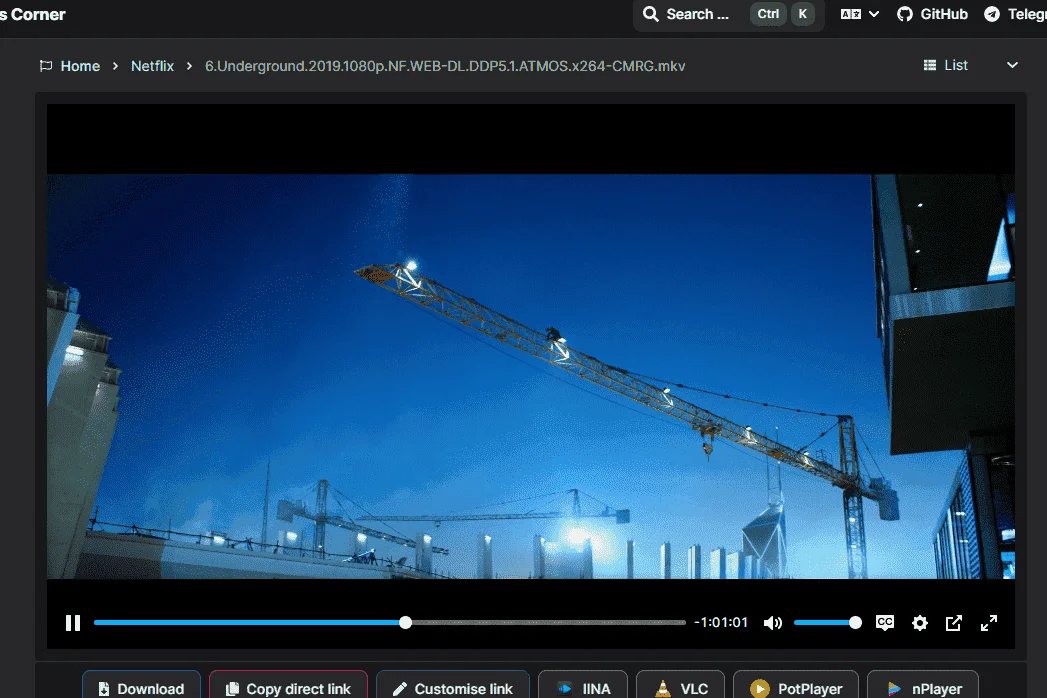Click the Telegram icon

point(992,14)
